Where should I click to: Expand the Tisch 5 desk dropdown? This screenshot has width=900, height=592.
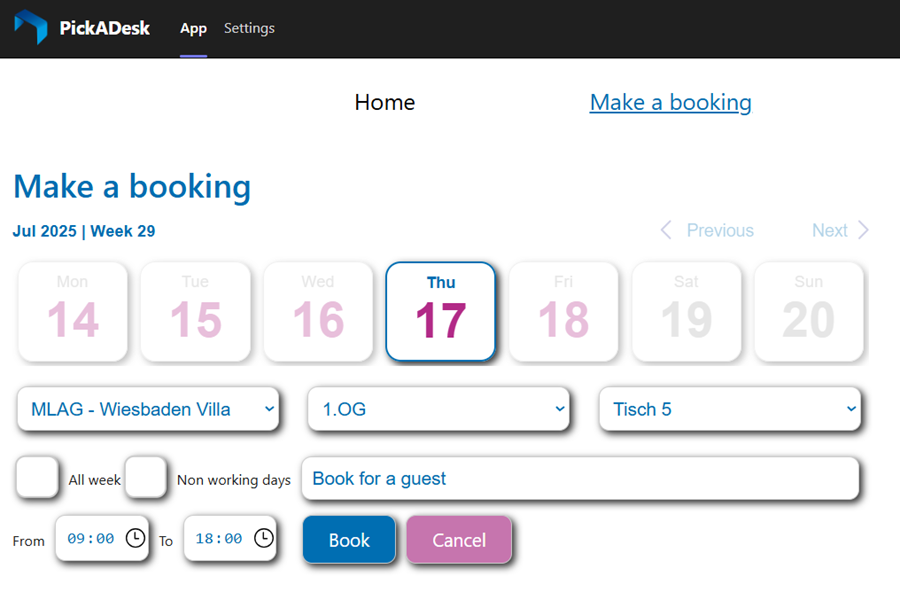point(730,409)
